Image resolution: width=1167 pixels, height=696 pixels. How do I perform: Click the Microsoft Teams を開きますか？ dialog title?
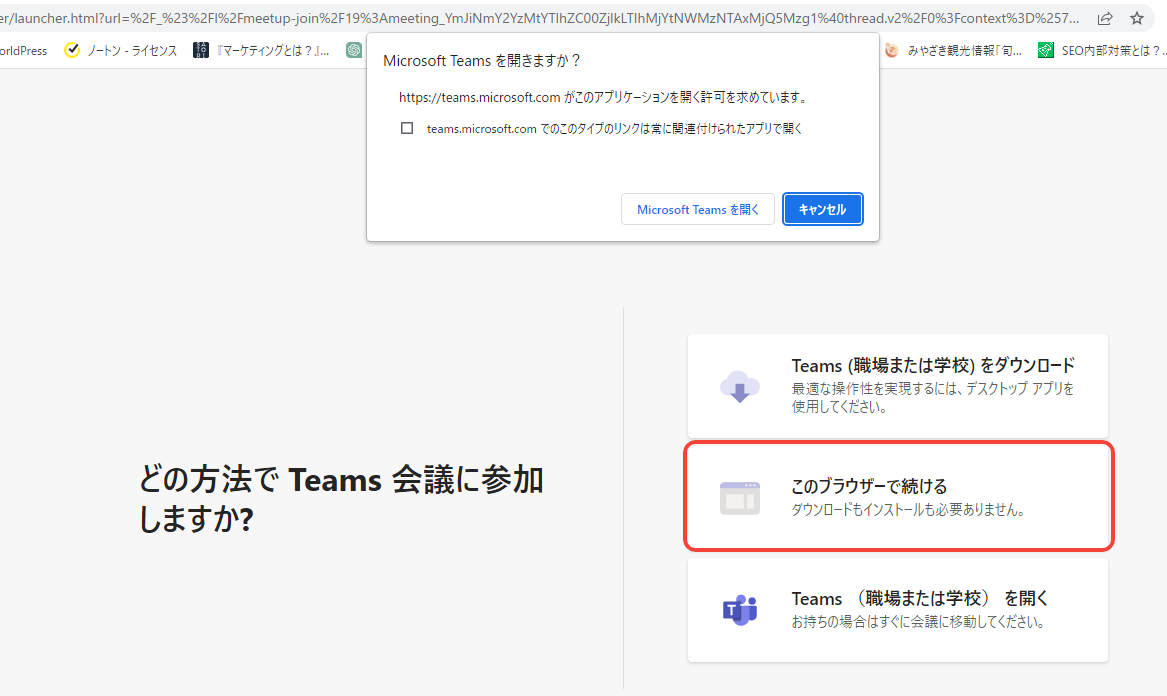tap(482, 61)
